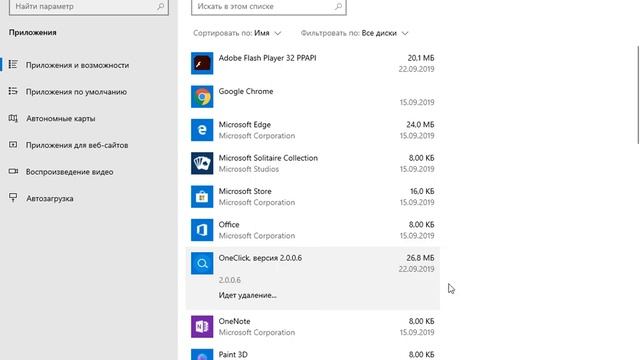Select Adobe Flash Player 32 PPAPI entry
This screenshot has width=640, height=360.
click(267, 58)
